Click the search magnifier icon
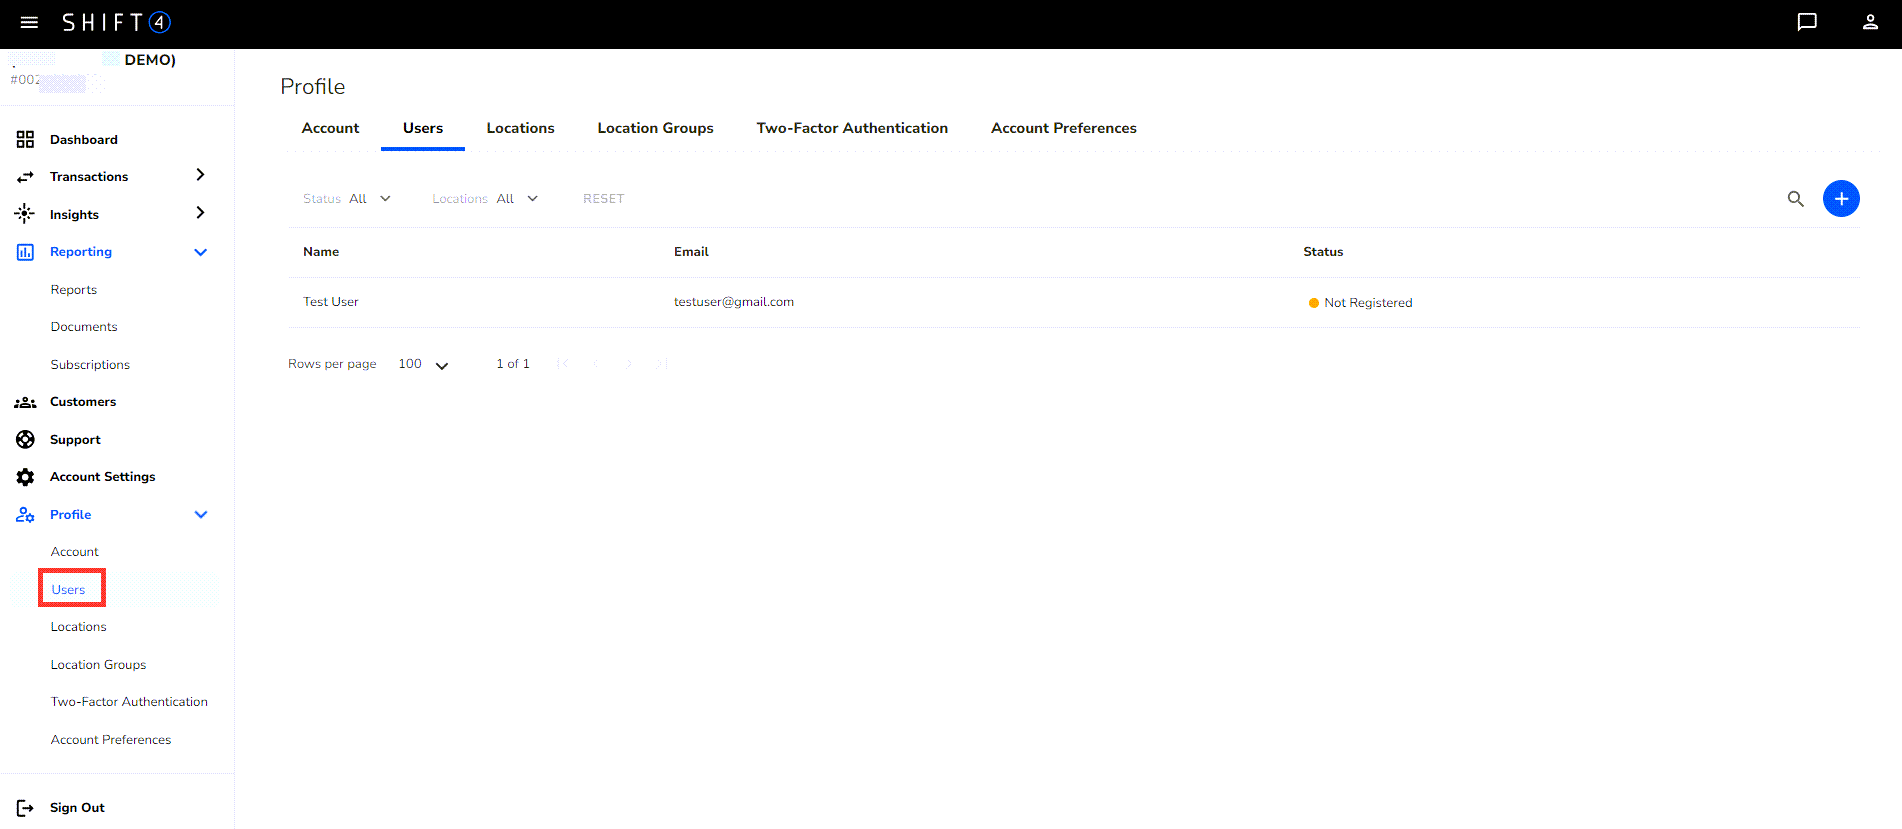The height and width of the screenshot is (829, 1902). point(1795,199)
